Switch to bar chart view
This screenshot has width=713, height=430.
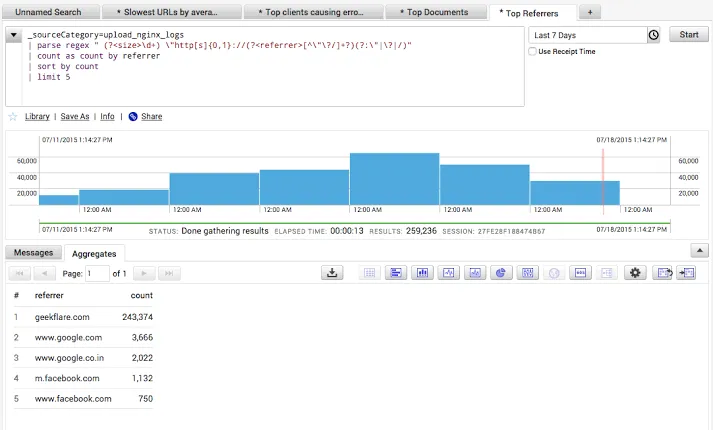[395, 273]
